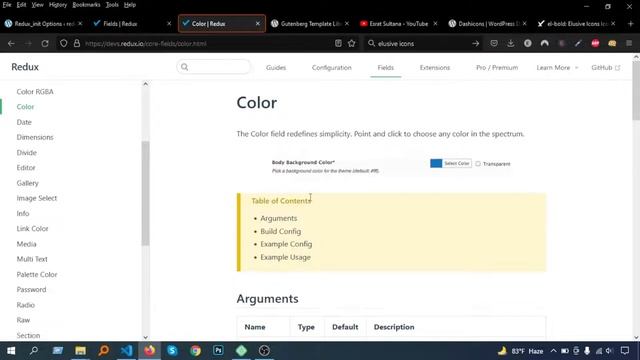This screenshot has height=360, width=640.
Task: Open the Guides nav link
Action: [276, 67]
